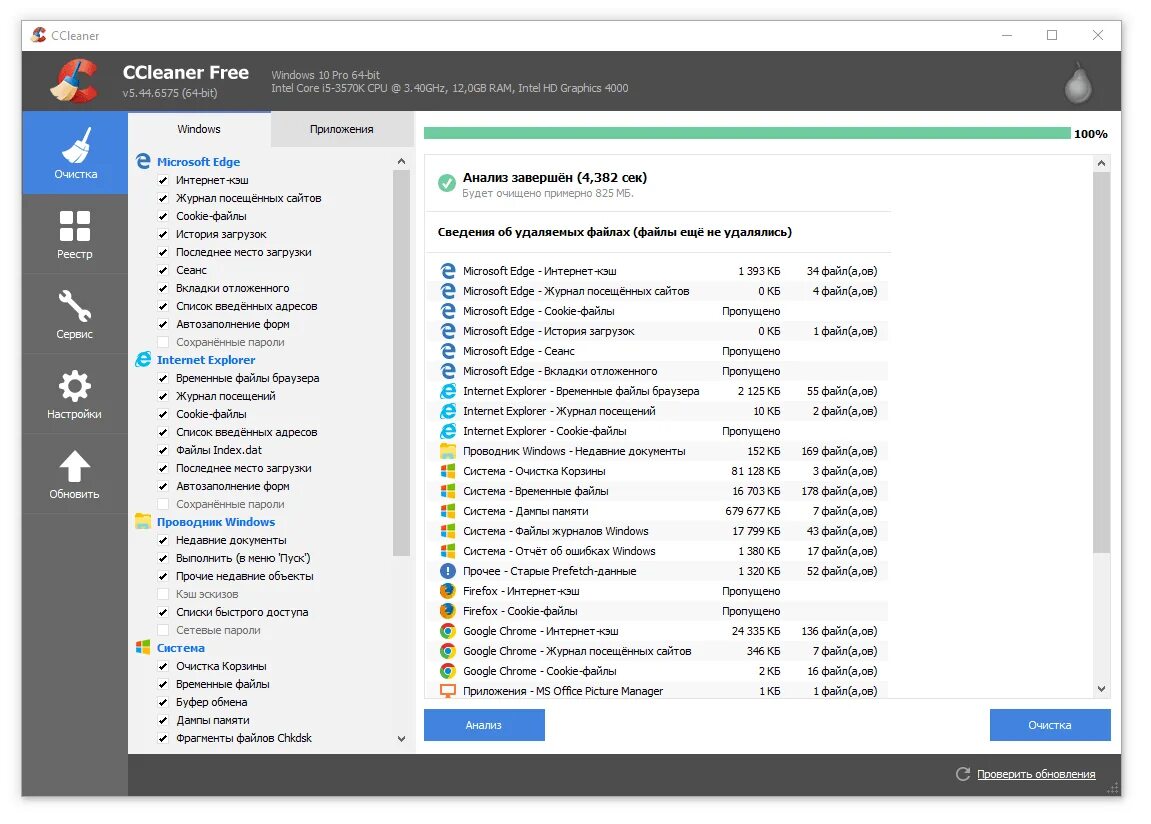Uncheck Очистка Корзины checkbox

point(163,666)
